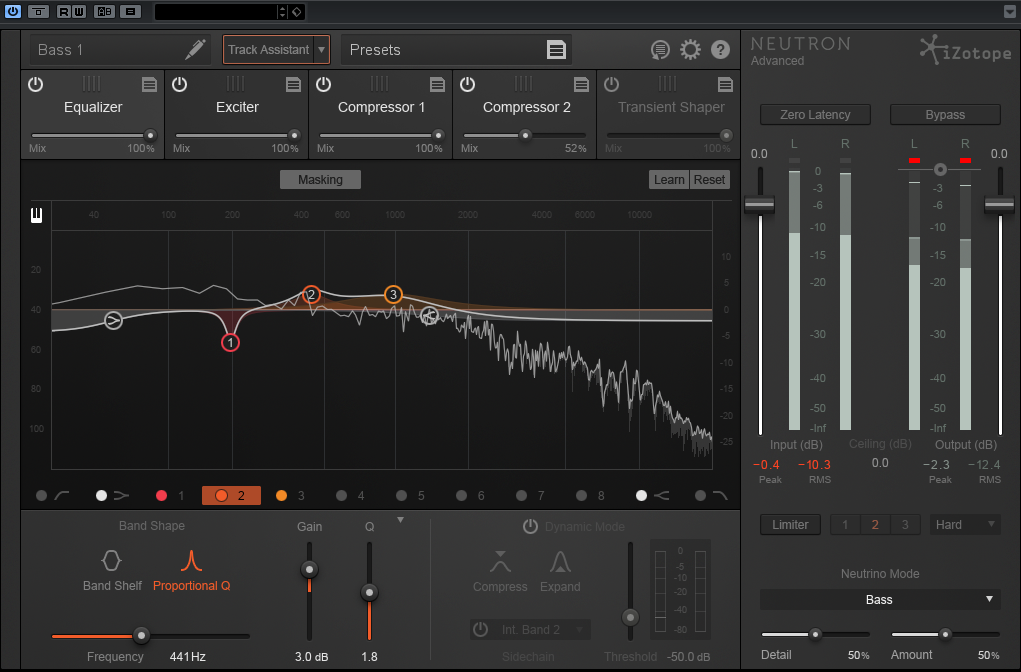Toggle sidechain Int. Band 2 power

tap(480, 630)
